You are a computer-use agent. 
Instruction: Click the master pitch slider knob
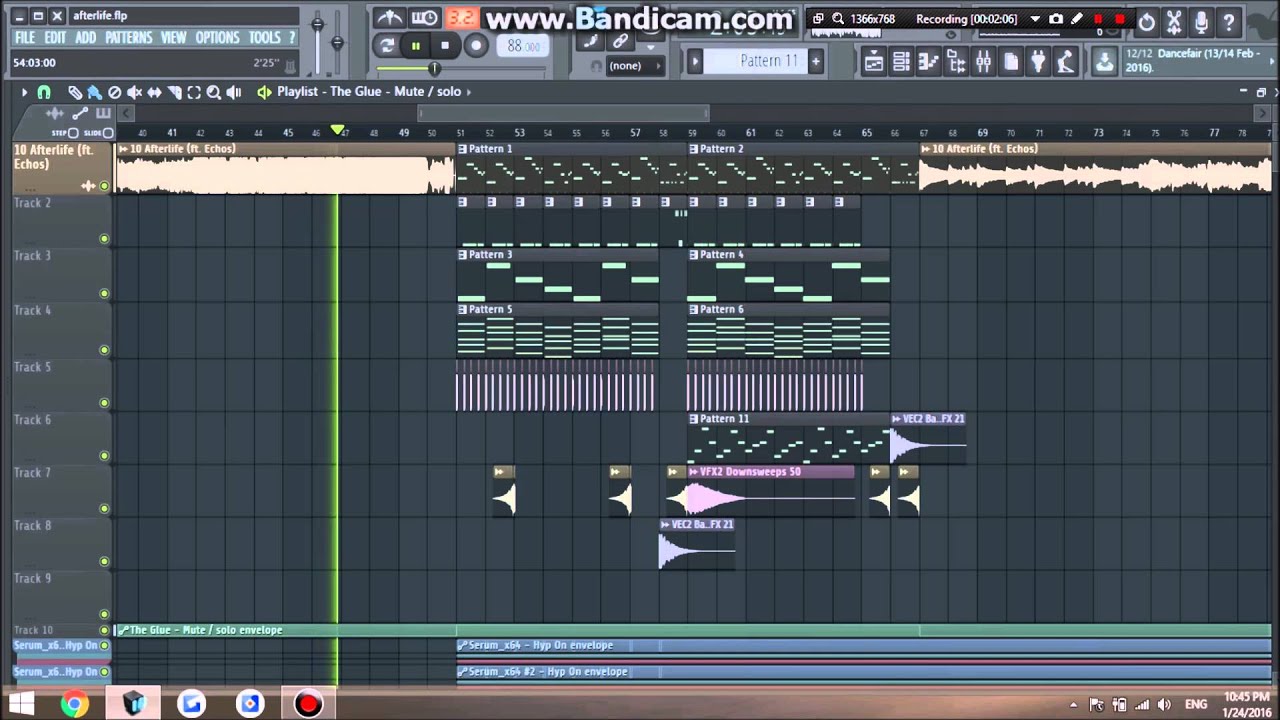[x=337, y=42]
